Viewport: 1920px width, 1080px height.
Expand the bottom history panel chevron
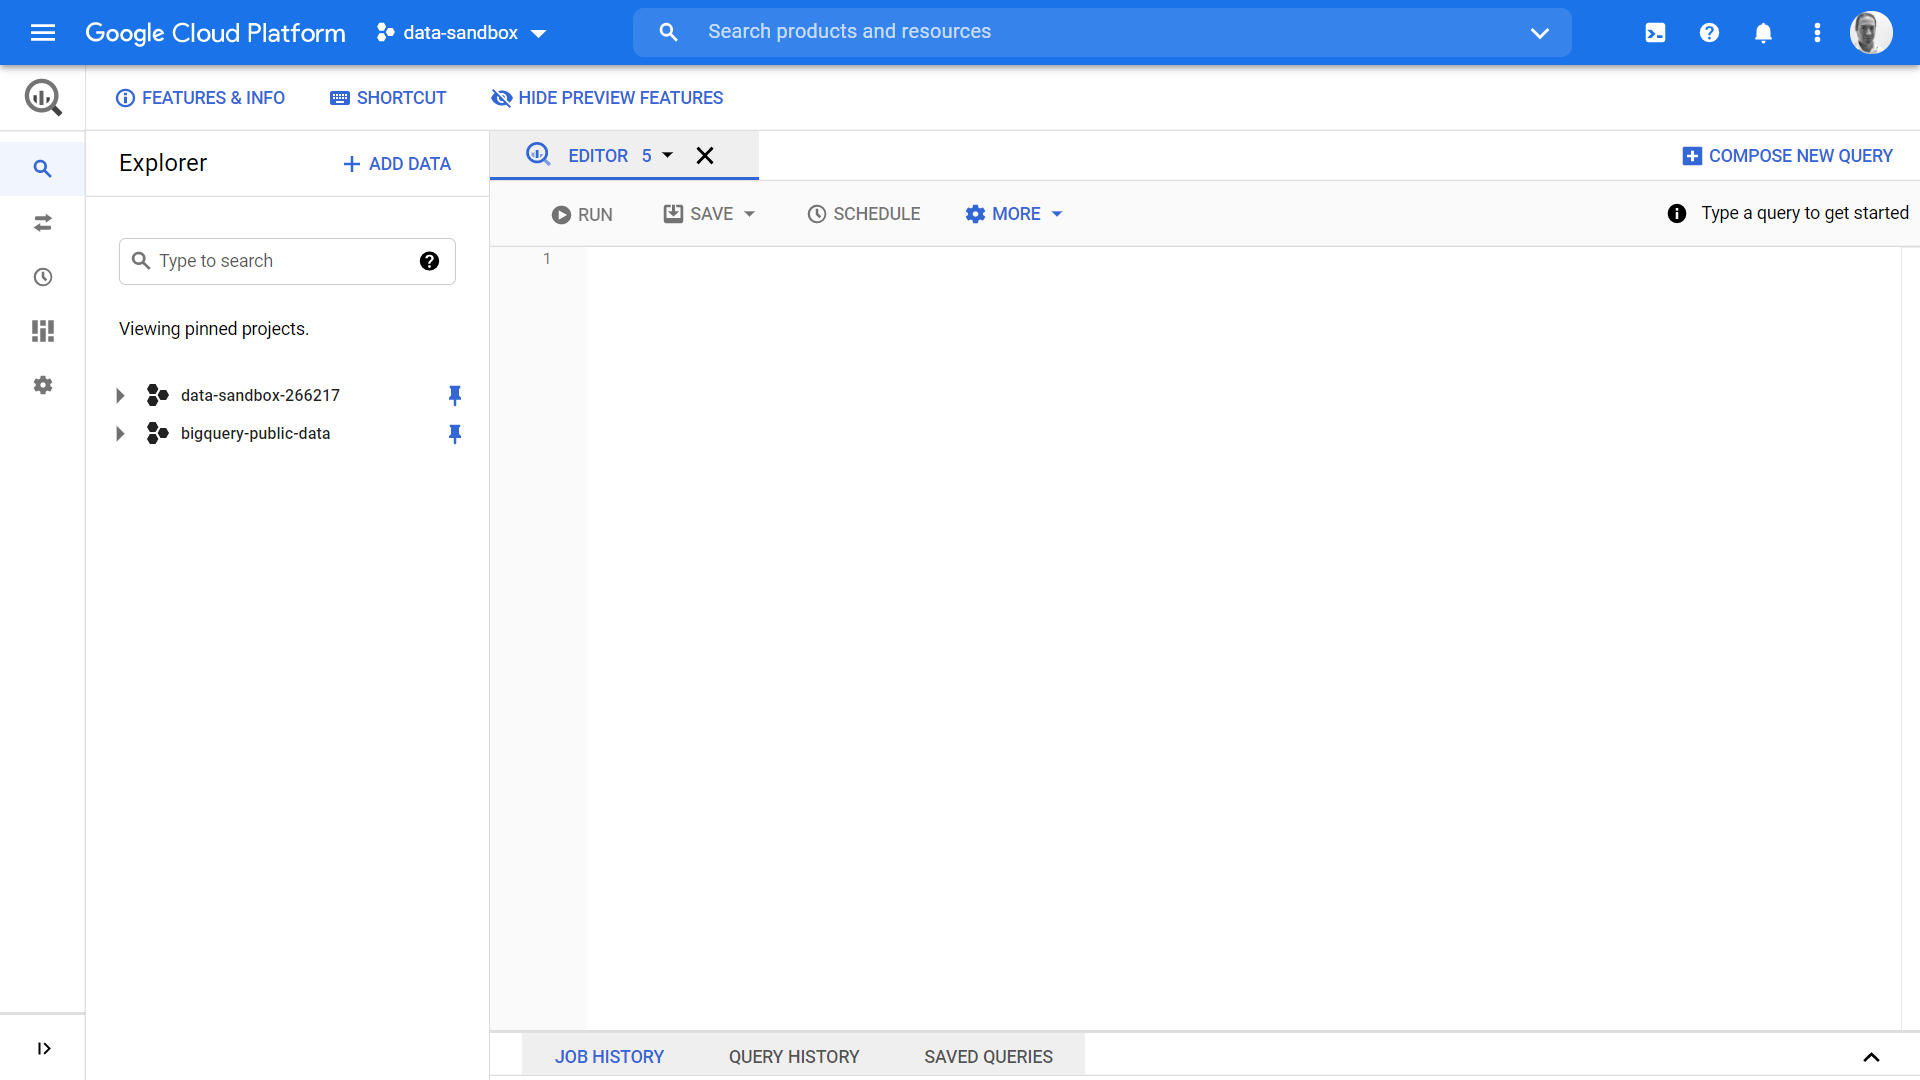pyautogui.click(x=1871, y=1057)
